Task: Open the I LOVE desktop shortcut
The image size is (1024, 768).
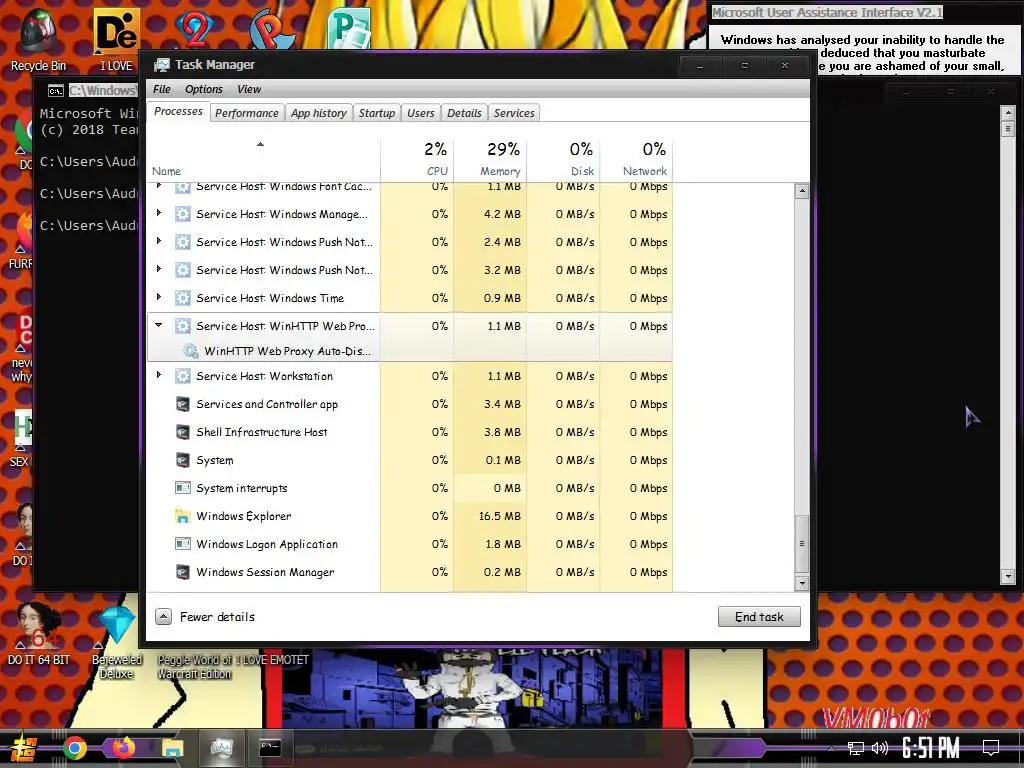Action: (116, 39)
